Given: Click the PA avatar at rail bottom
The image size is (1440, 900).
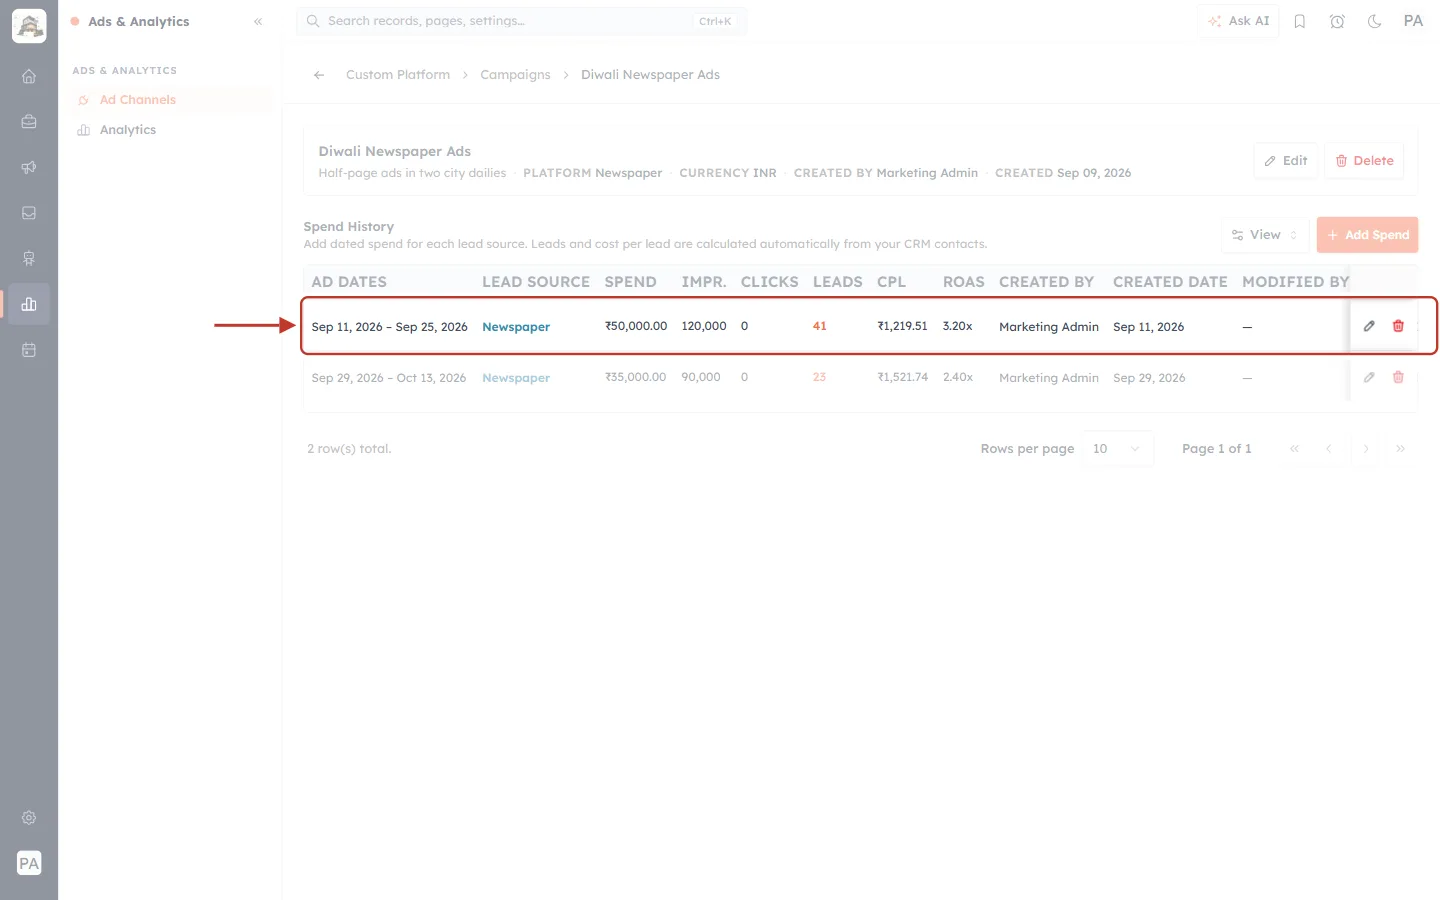Looking at the screenshot, I should point(29,863).
